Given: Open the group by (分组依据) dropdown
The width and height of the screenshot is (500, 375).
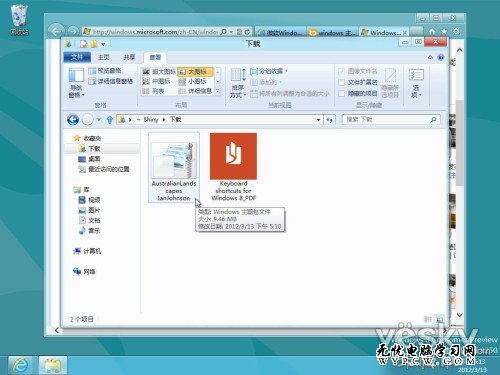Looking at the screenshot, I should coord(269,71).
